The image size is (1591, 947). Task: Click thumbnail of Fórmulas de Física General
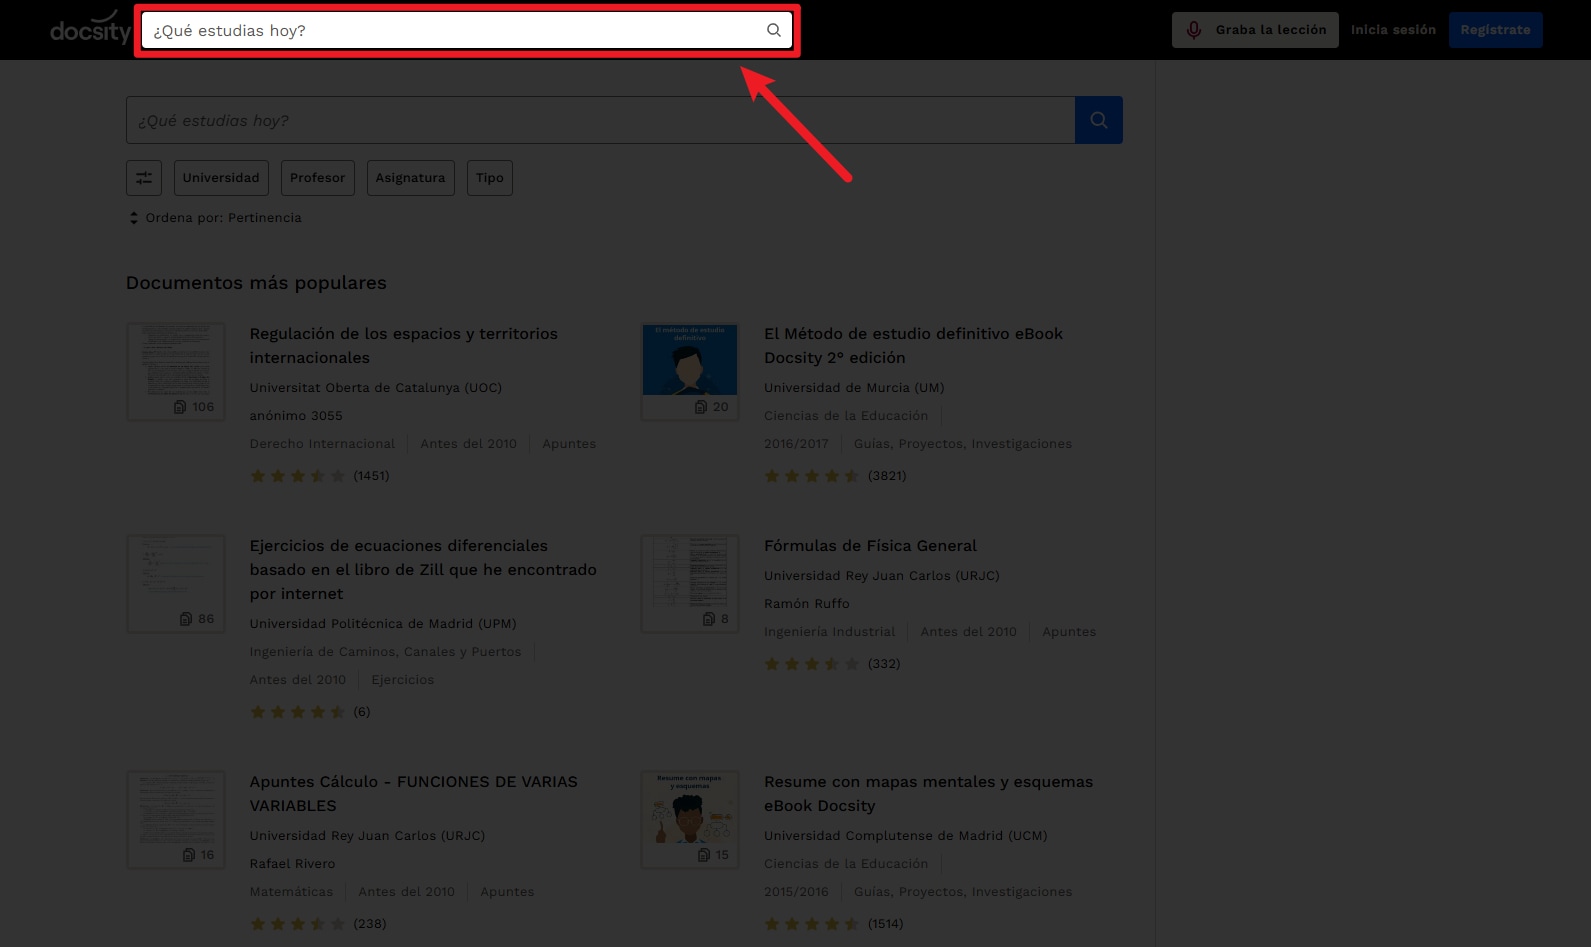690,584
